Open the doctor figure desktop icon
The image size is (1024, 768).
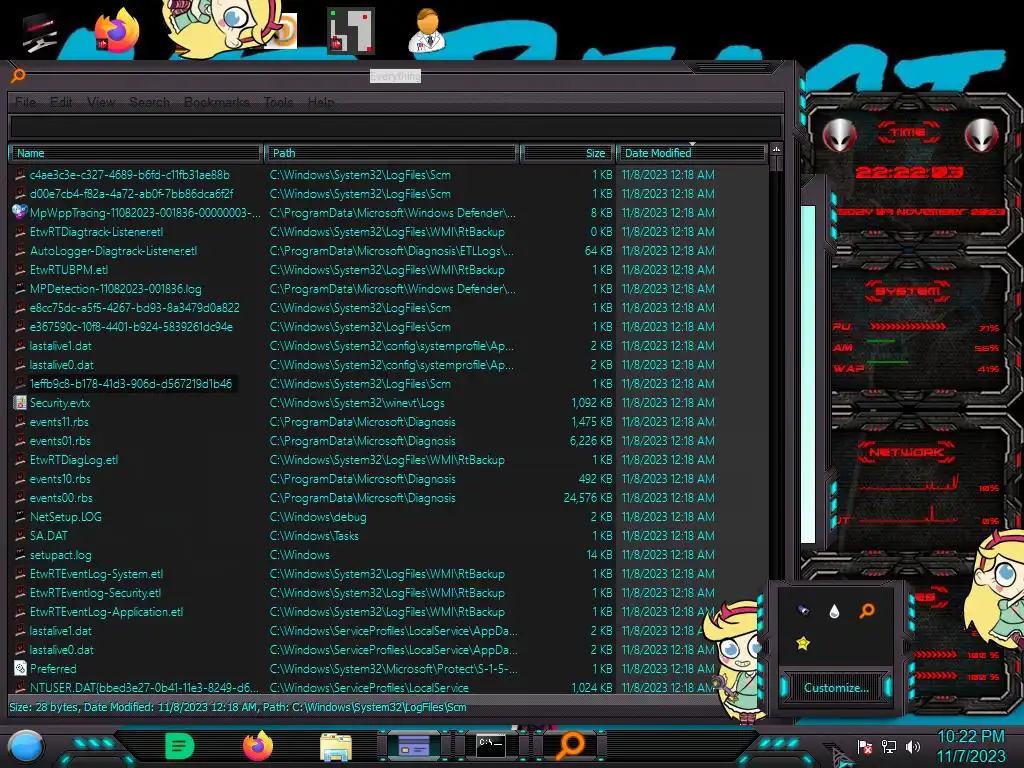click(428, 30)
